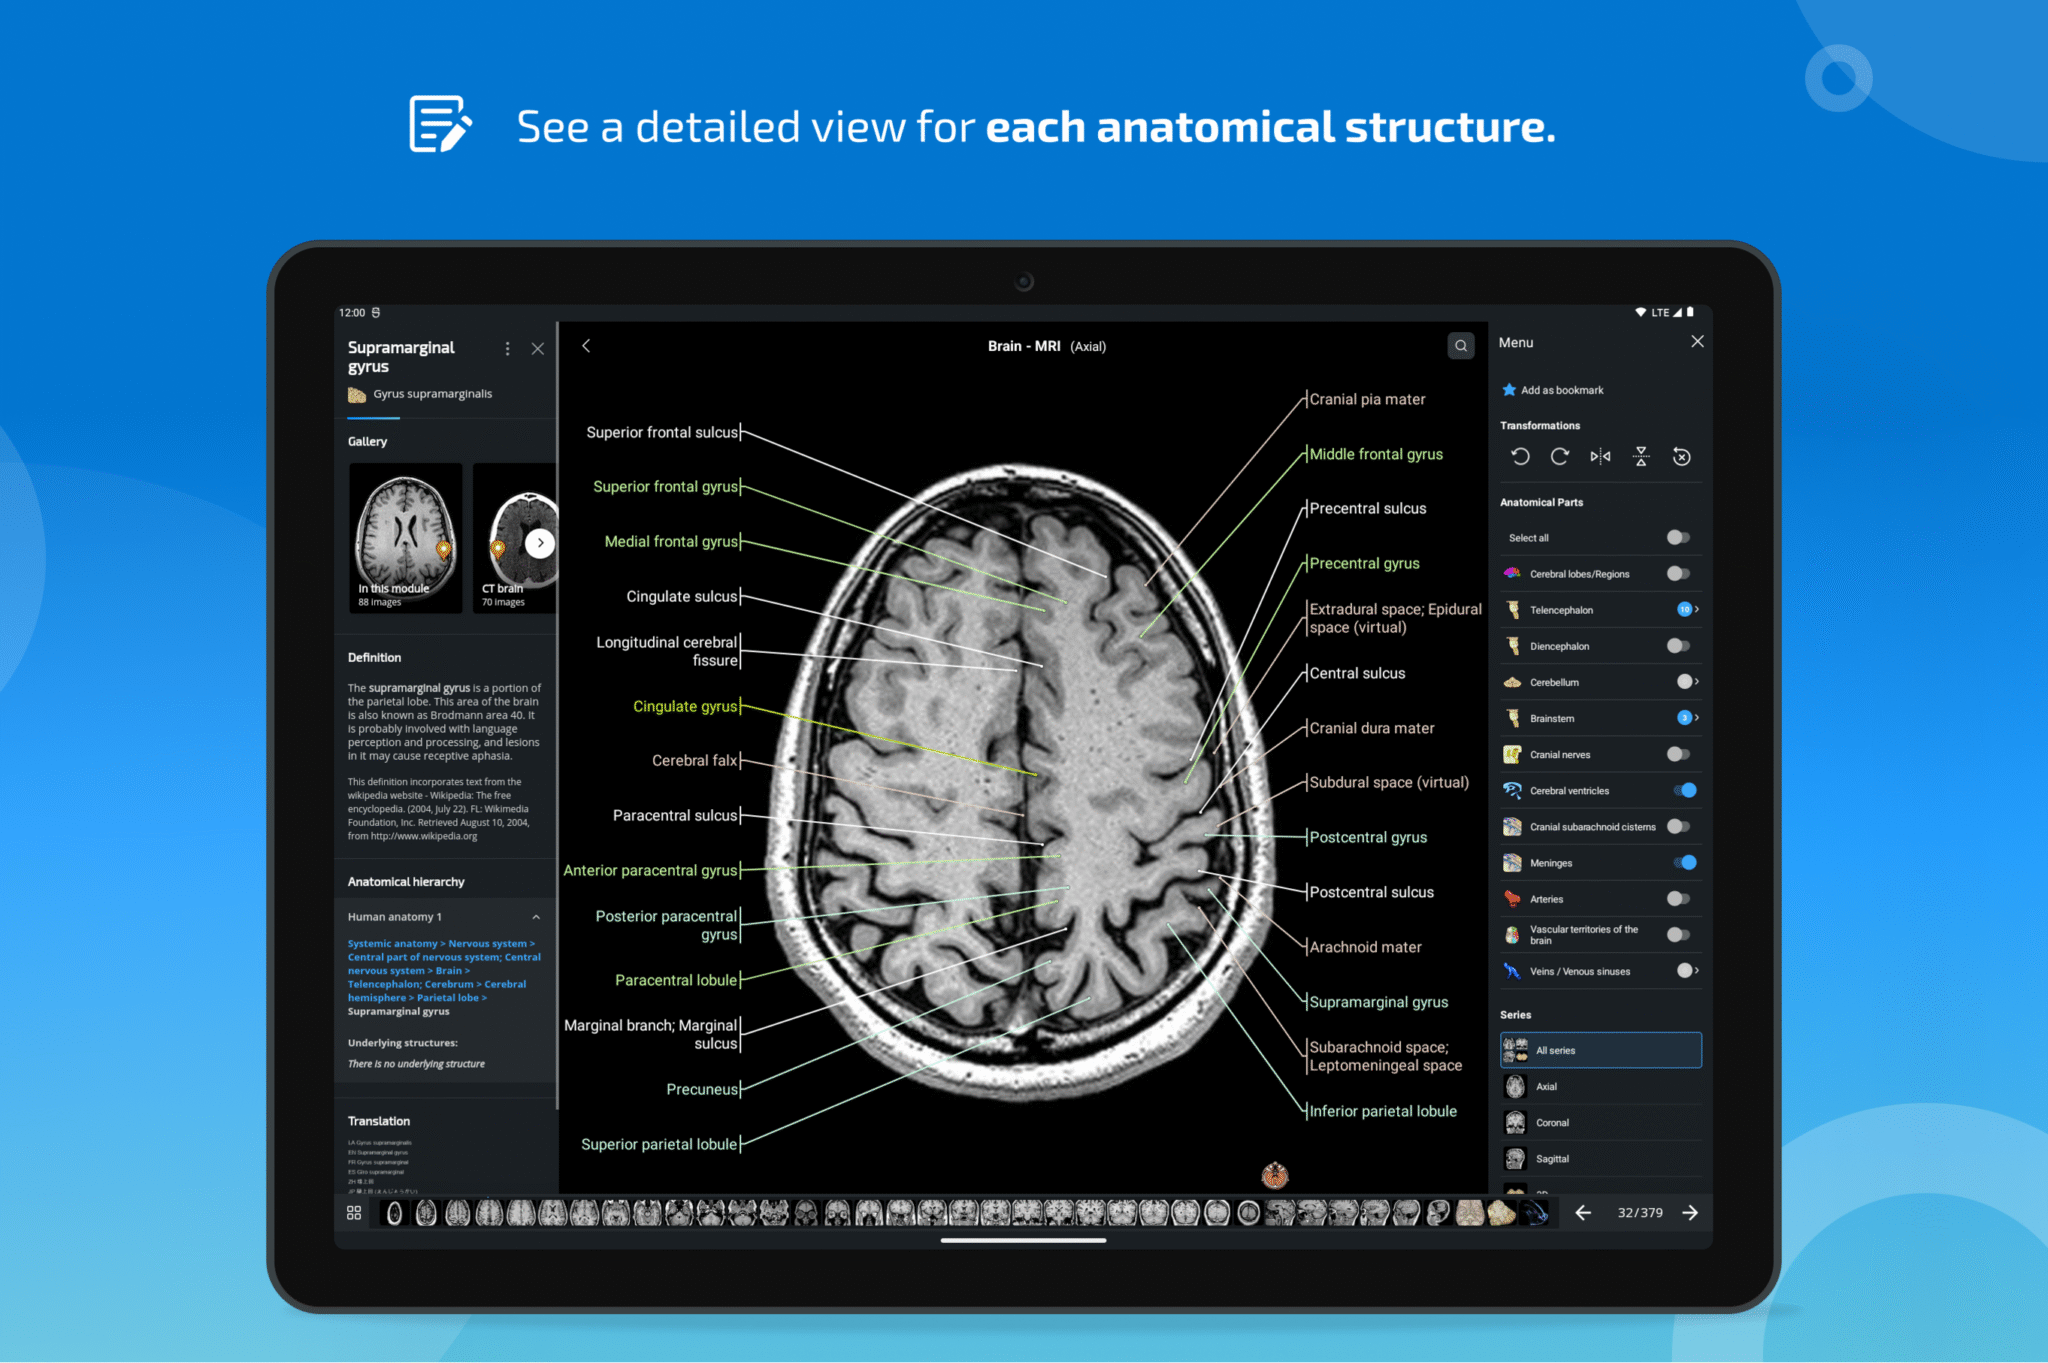Click Add as bookmark

tap(1553, 389)
